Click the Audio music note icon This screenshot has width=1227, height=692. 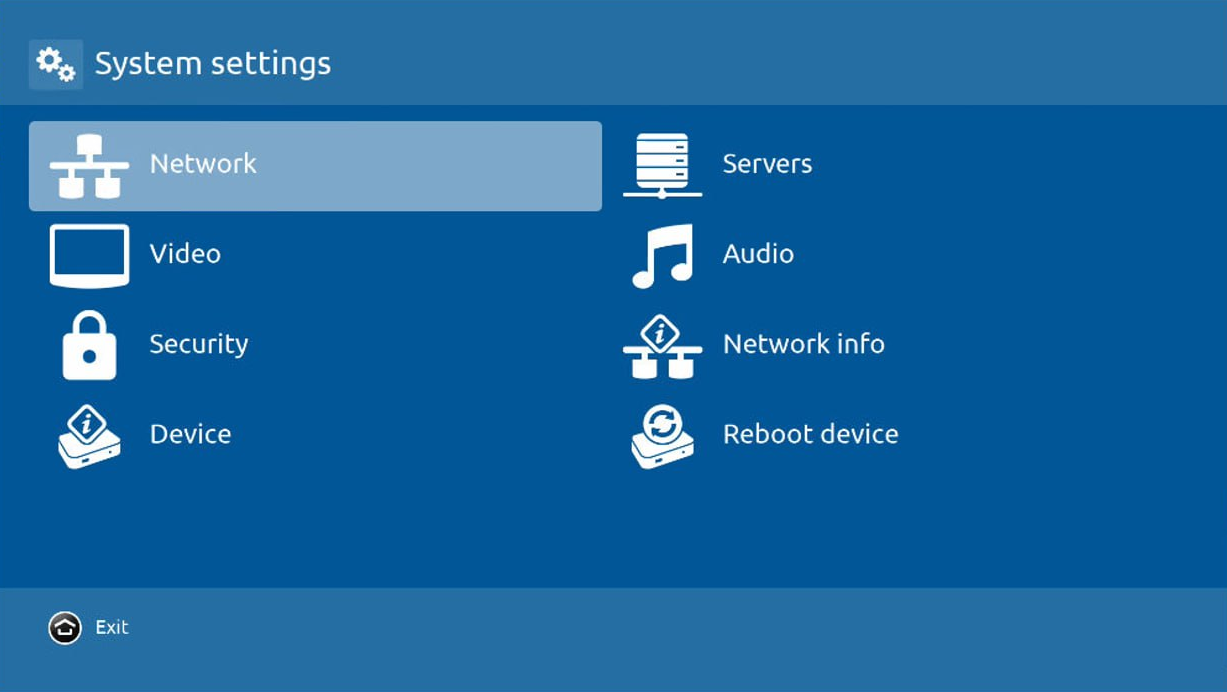(662, 256)
